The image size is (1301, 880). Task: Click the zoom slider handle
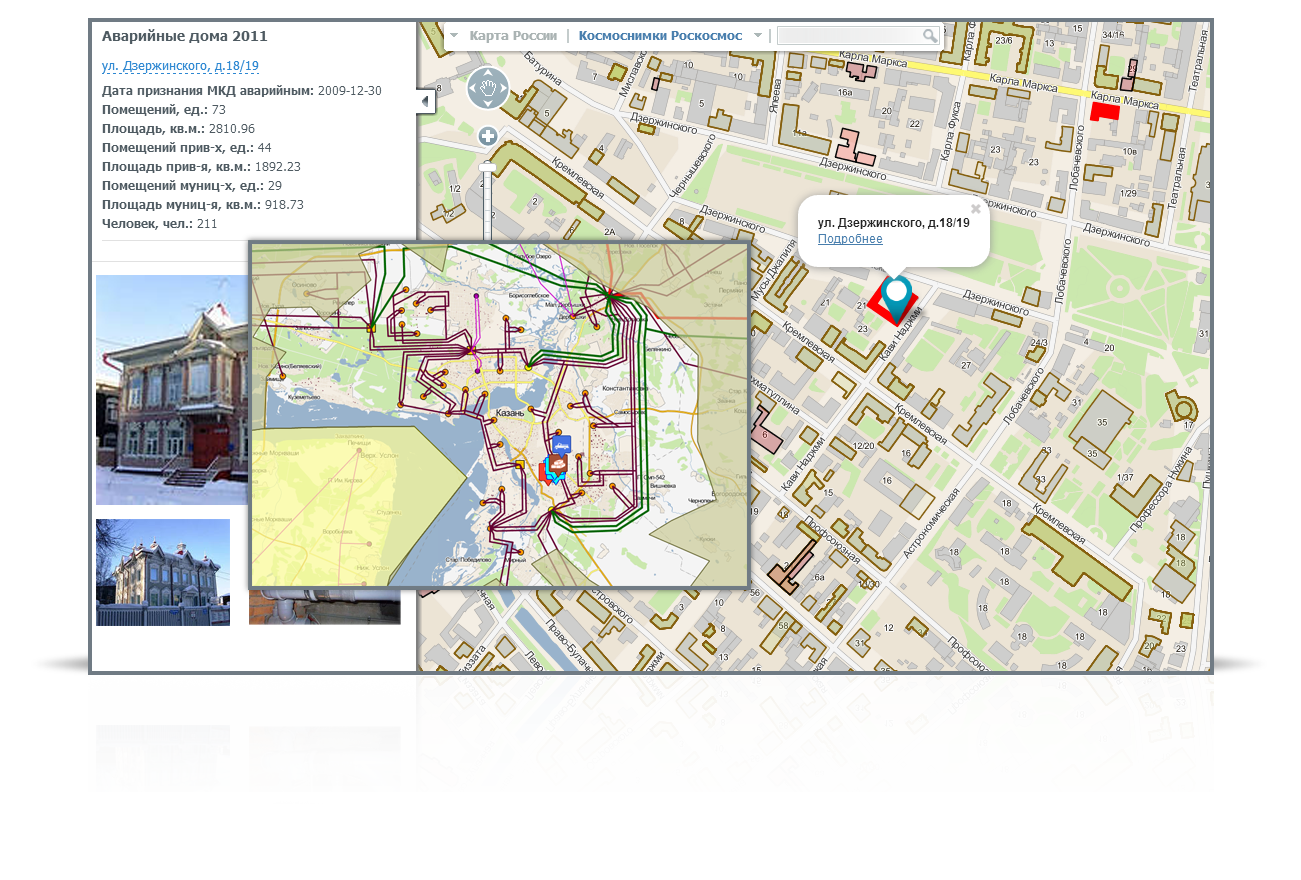point(488,167)
